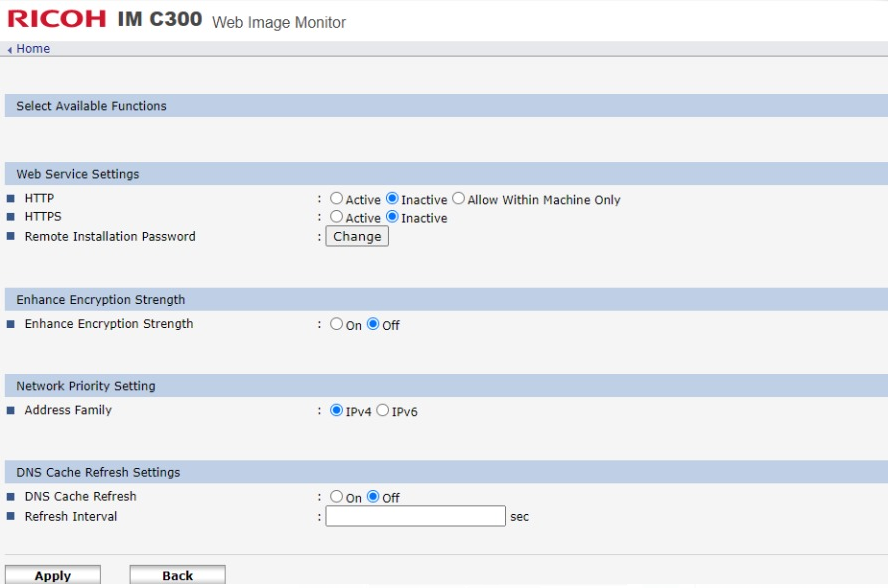Select Inactive for HTTP

pos(392,198)
